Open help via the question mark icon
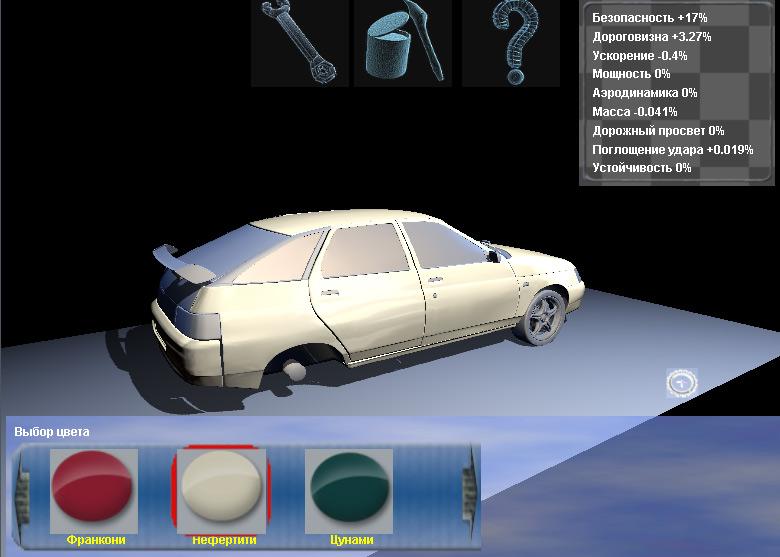 pos(512,42)
